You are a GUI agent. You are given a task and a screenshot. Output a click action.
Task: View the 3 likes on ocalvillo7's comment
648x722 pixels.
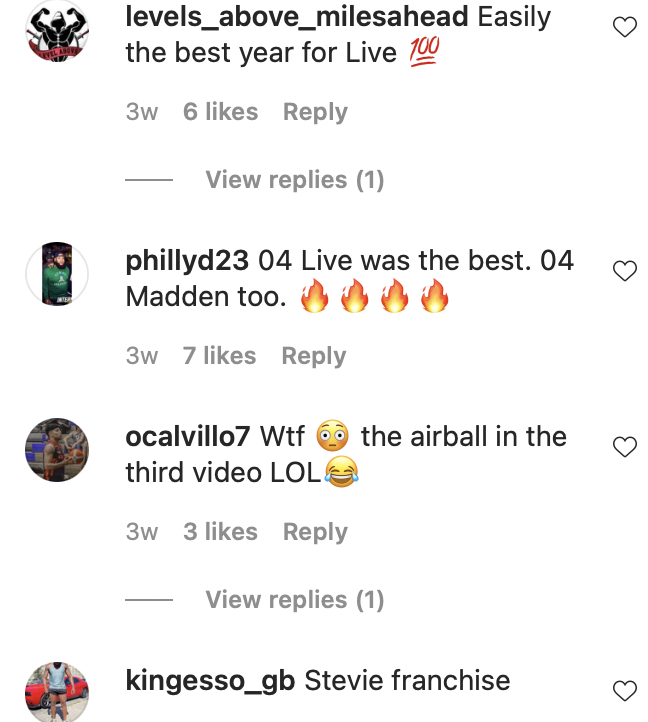pyautogui.click(x=220, y=532)
